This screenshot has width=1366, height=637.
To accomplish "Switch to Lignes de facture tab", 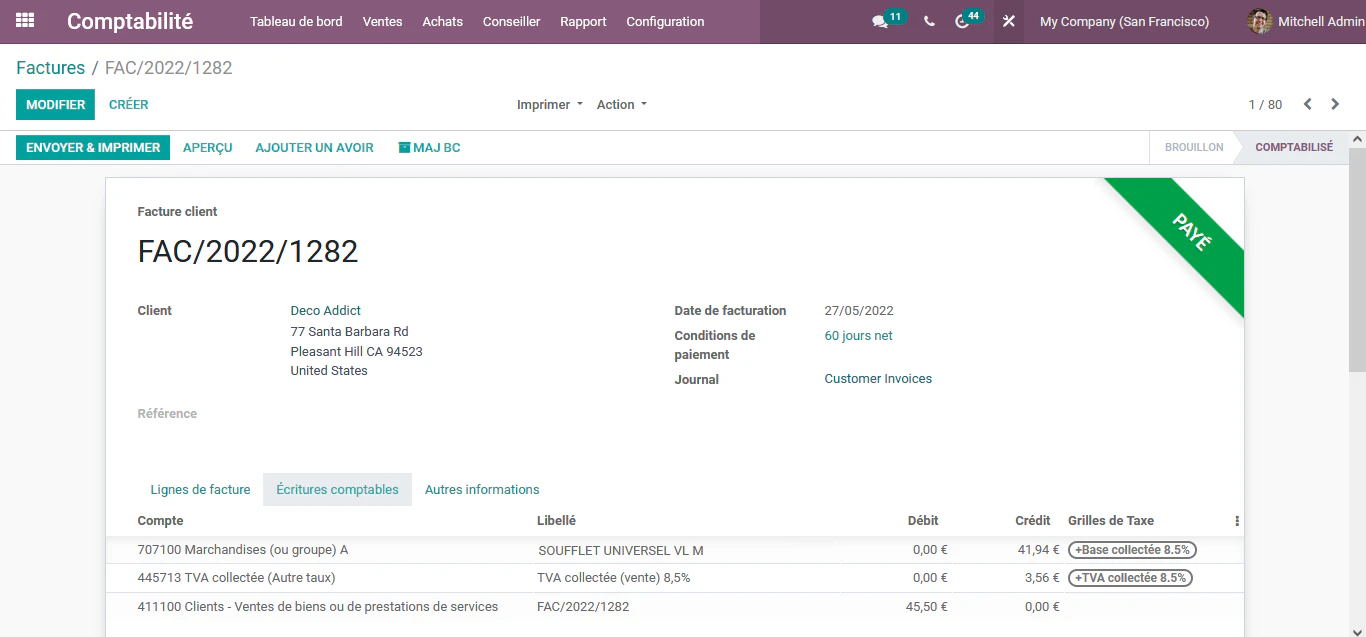I will tap(200, 489).
